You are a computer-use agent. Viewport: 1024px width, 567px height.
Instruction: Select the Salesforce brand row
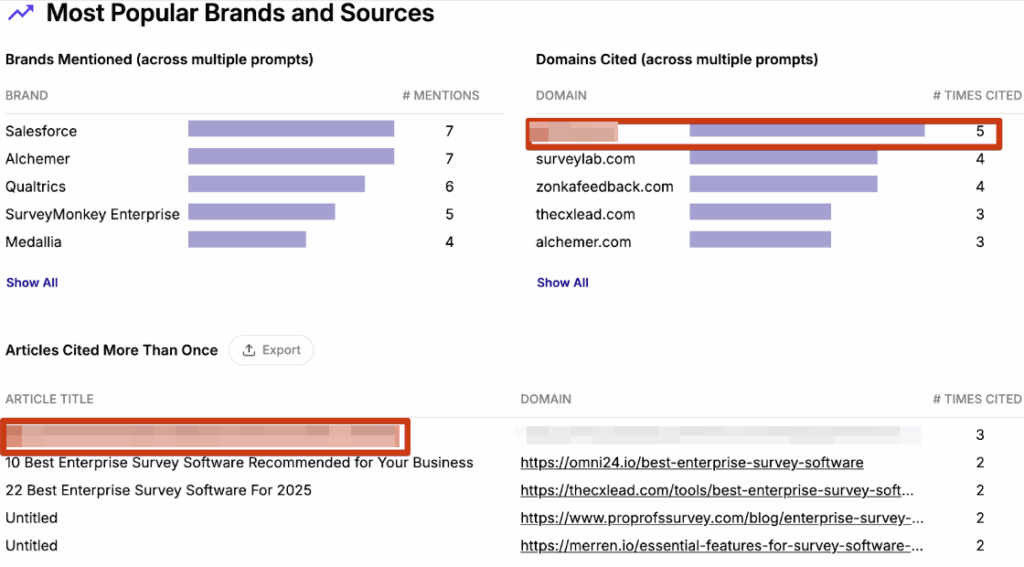(x=255, y=131)
